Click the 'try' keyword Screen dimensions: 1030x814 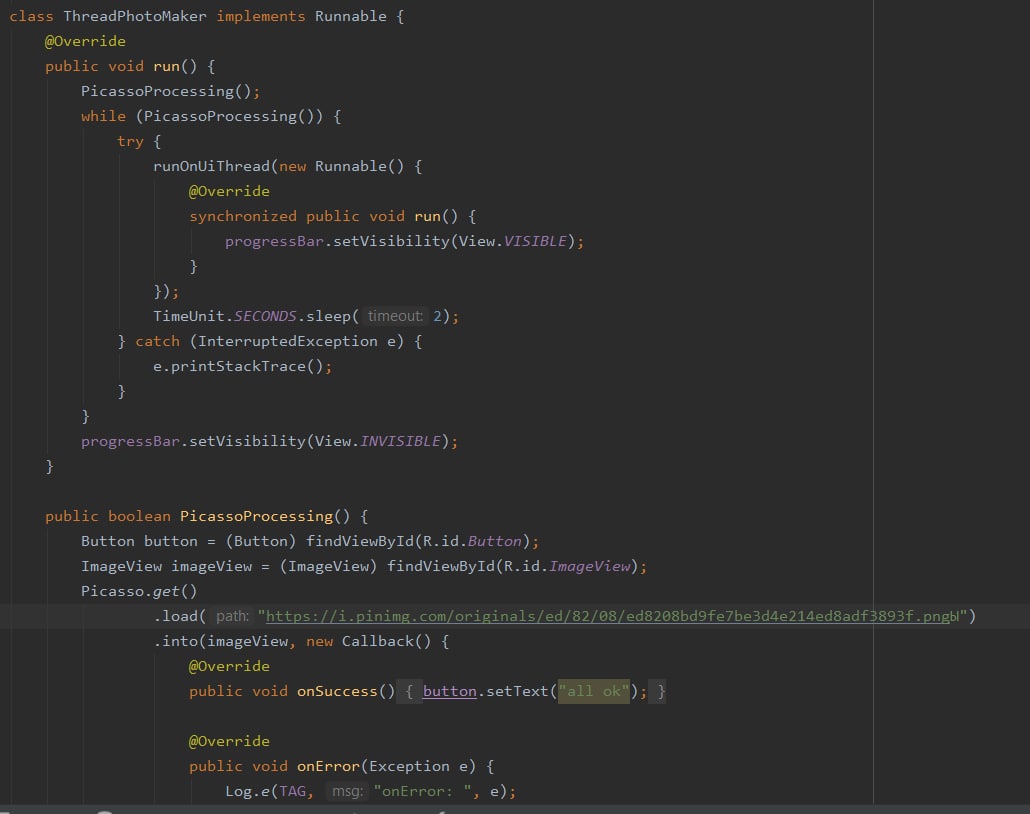tap(130, 141)
